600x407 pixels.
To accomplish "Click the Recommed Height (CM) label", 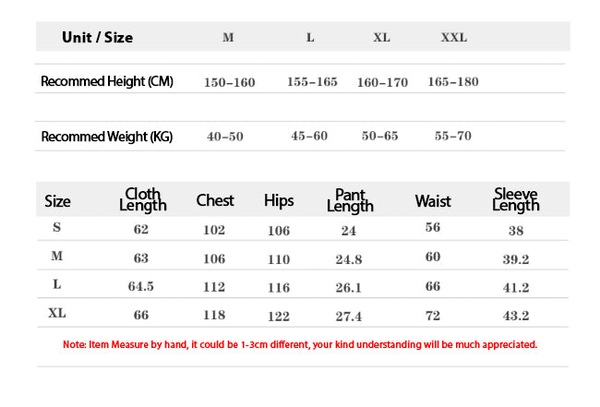I will coord(107,81).
